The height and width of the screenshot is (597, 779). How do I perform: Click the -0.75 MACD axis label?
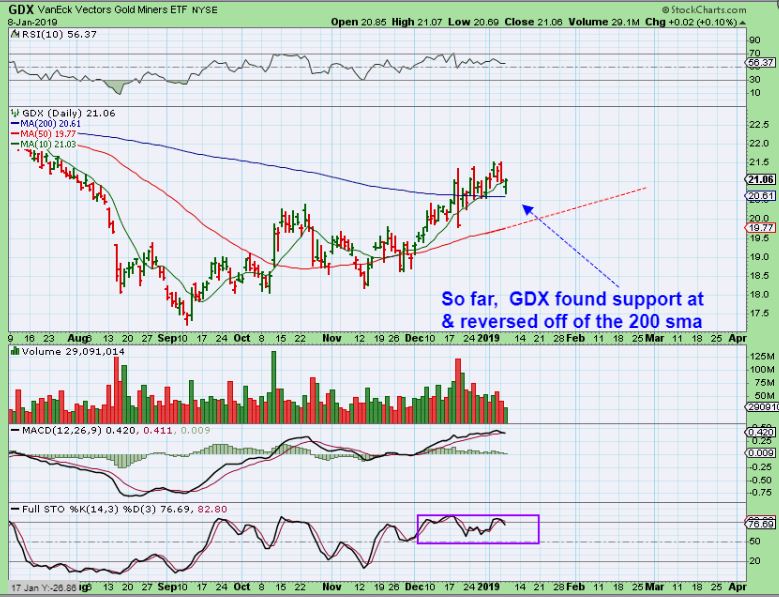[761, 493]
